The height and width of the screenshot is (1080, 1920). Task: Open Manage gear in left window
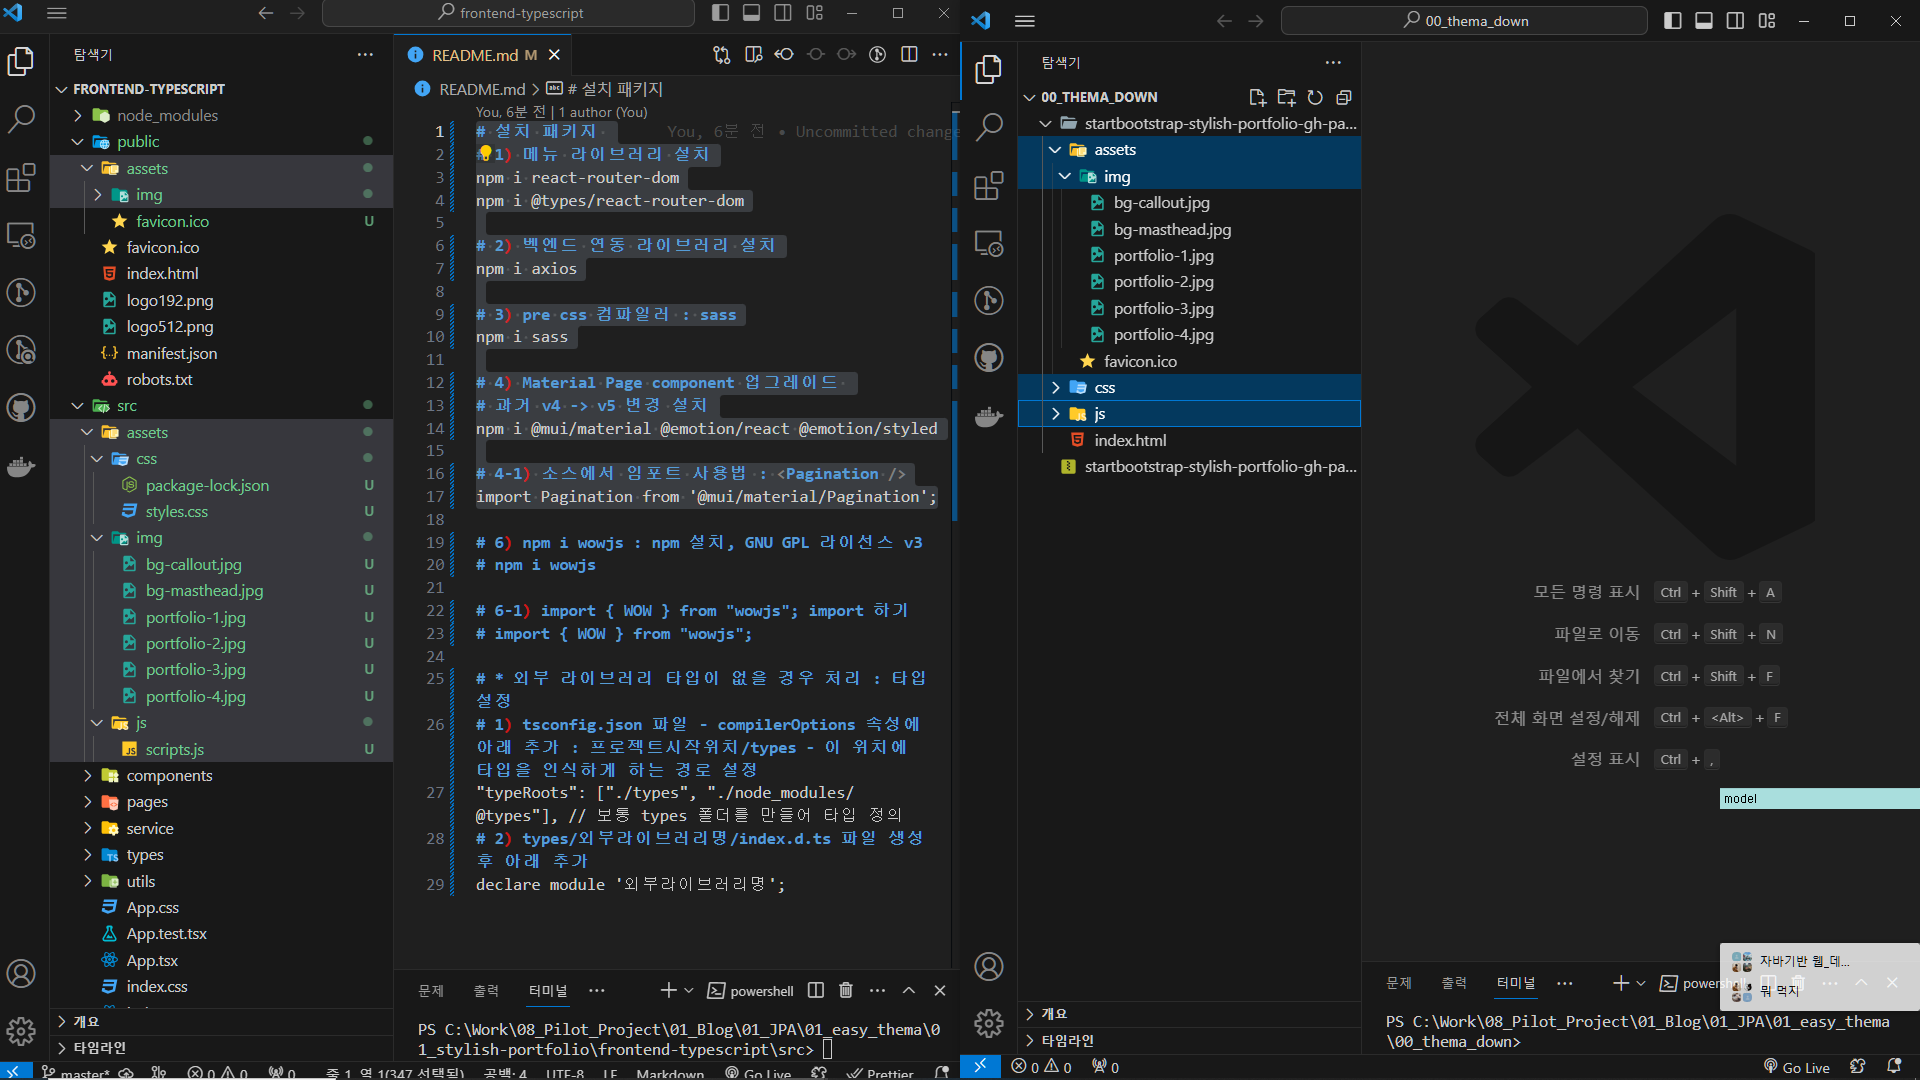pos(21,1030)
